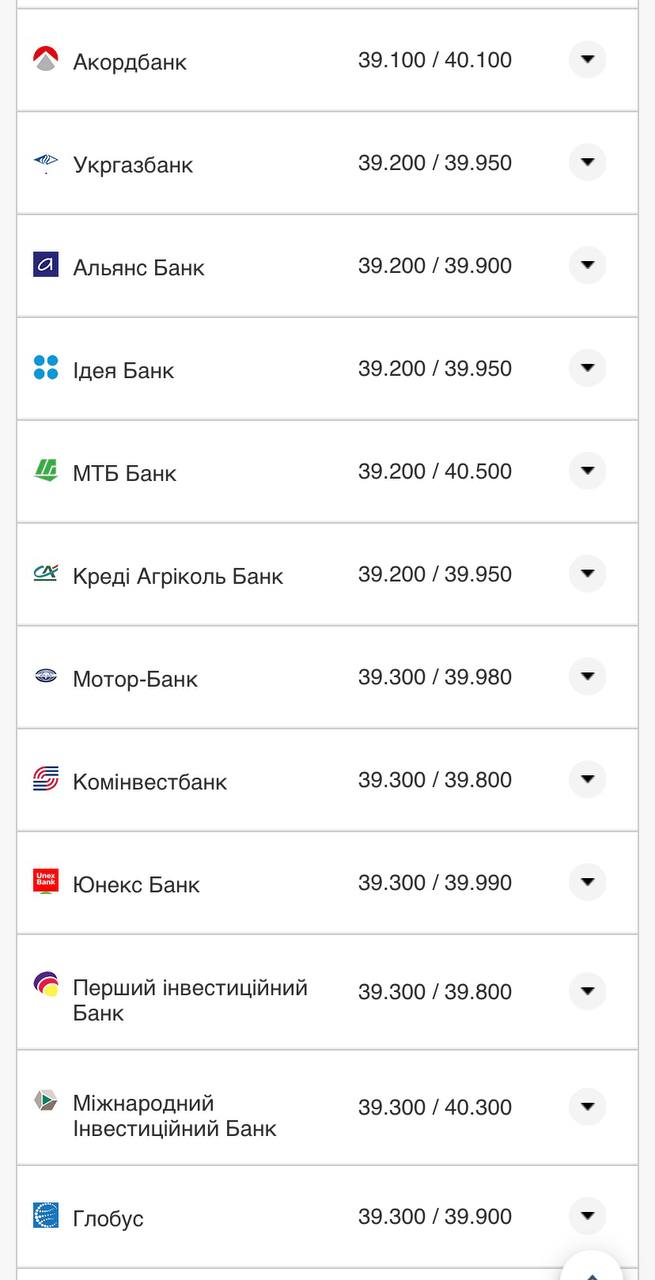Screen dimensions: 655x1280
Task: Click the Акордбанк red logo icon
Action: tap(45, 60)
